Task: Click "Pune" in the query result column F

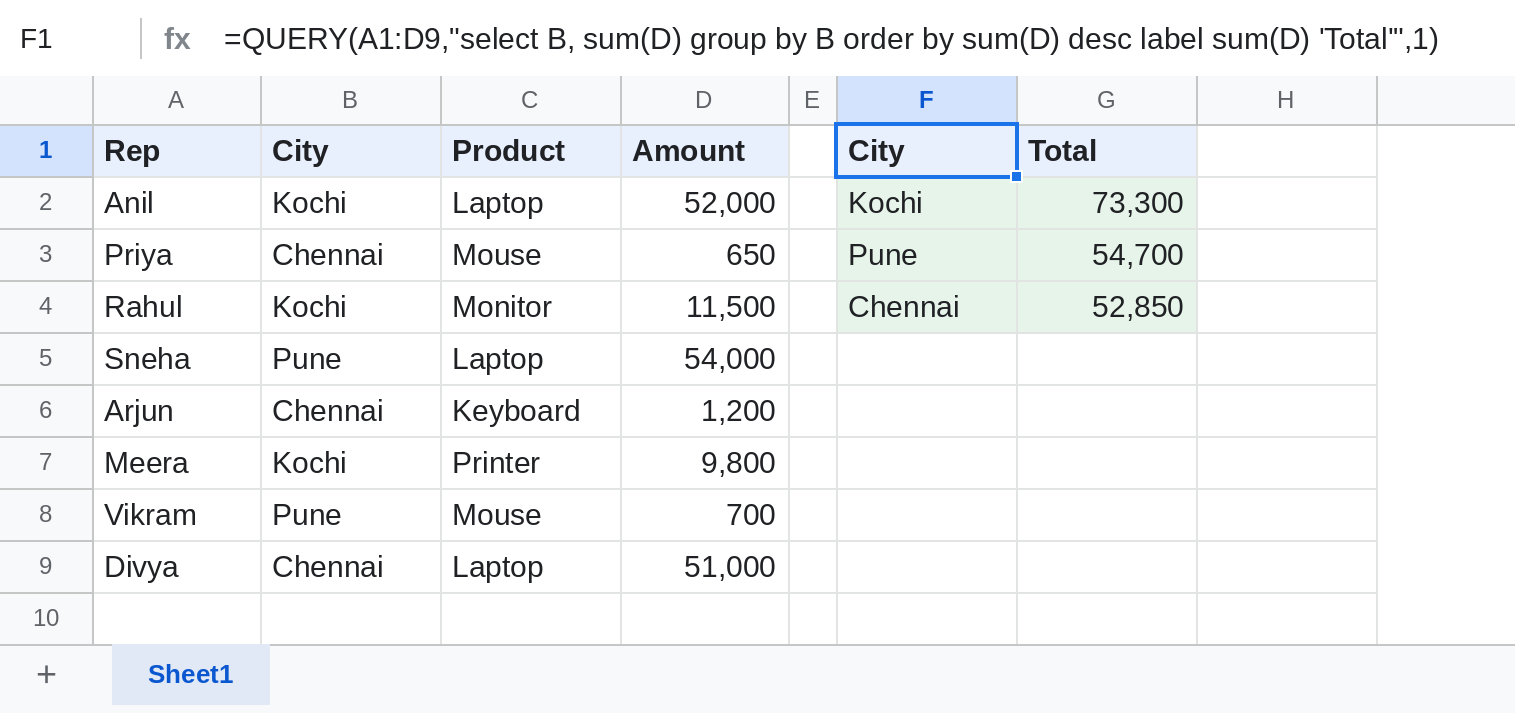Action: click(x=927, y=255)
